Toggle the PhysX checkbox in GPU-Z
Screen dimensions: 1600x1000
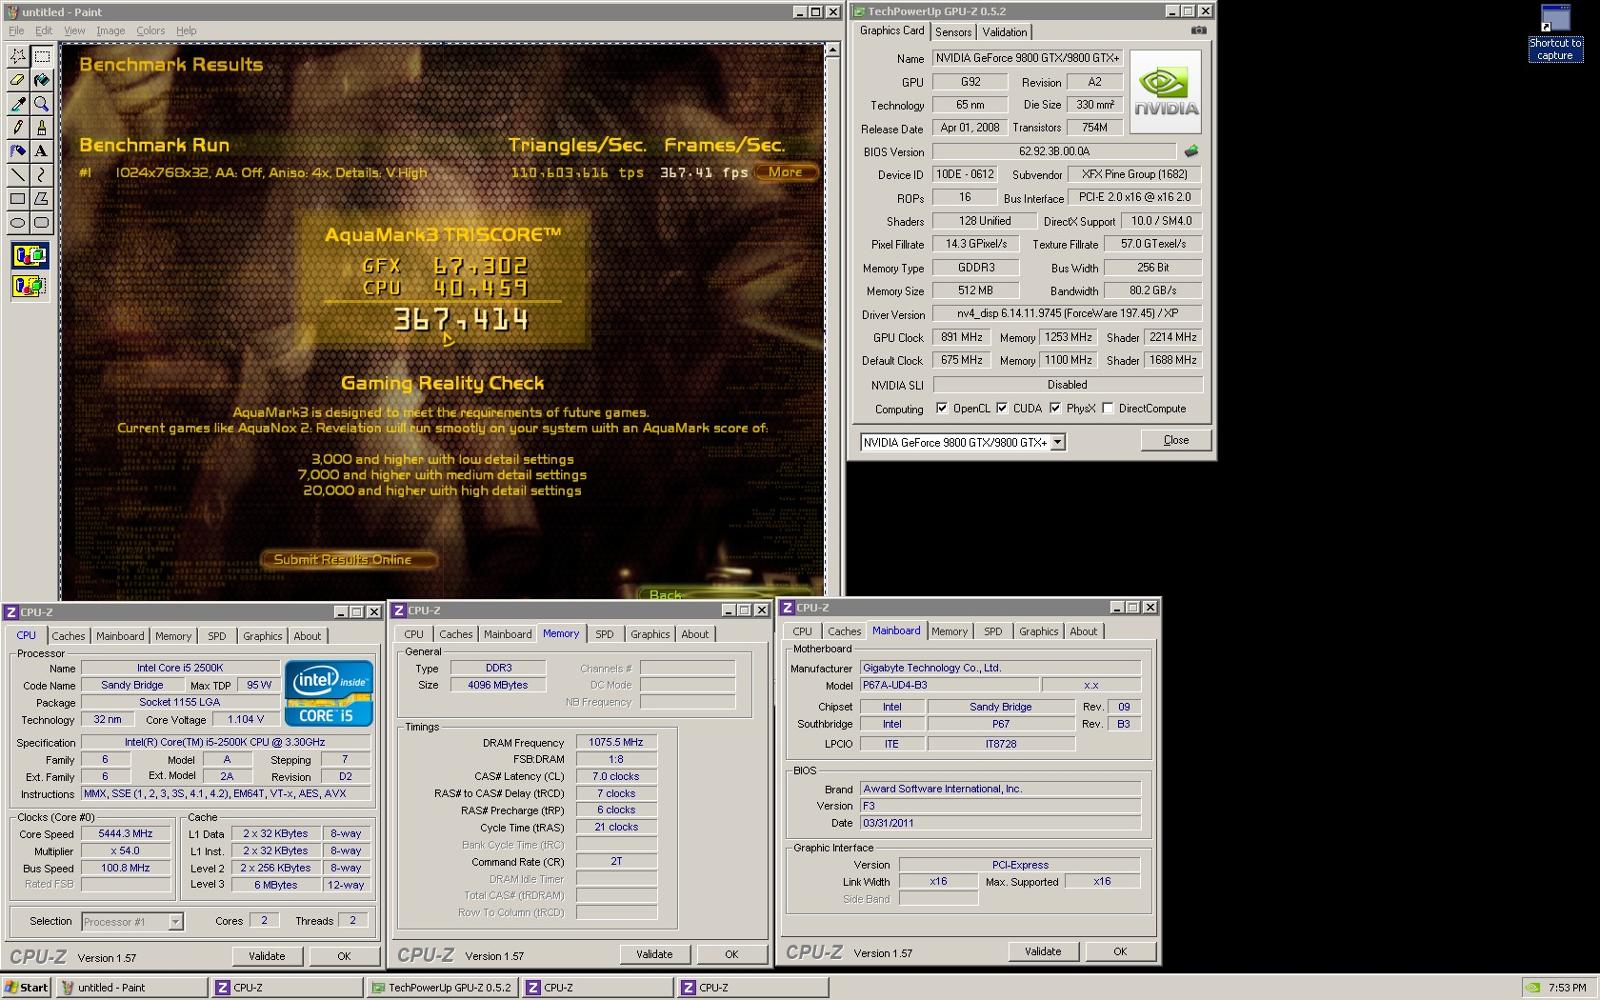[x=1055, y=408]
